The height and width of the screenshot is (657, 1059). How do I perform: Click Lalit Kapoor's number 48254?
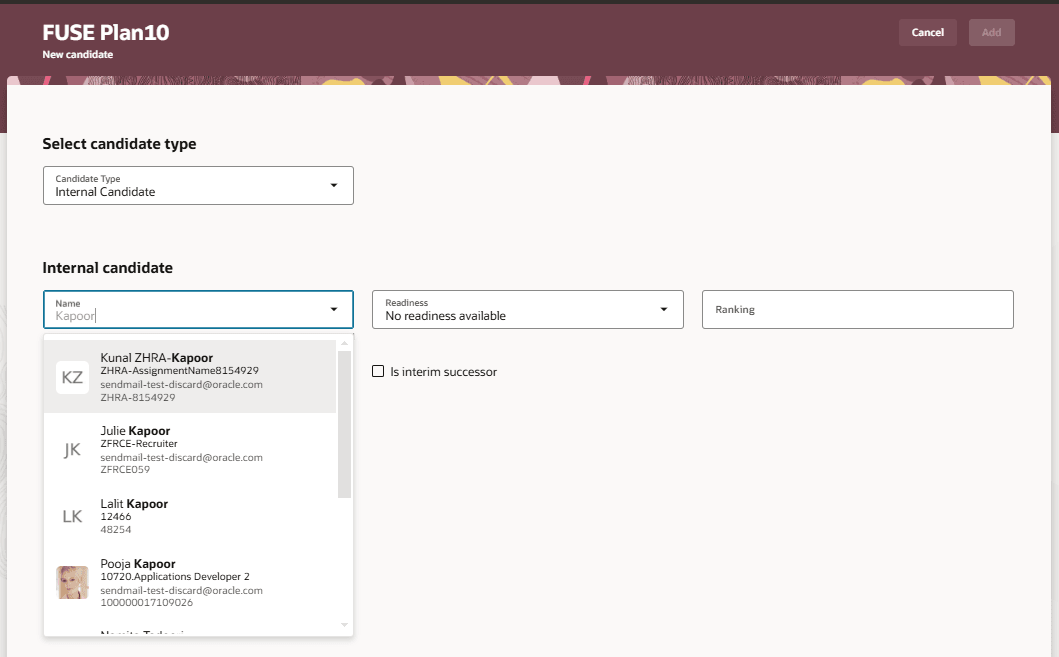click(x=116, y=529)
